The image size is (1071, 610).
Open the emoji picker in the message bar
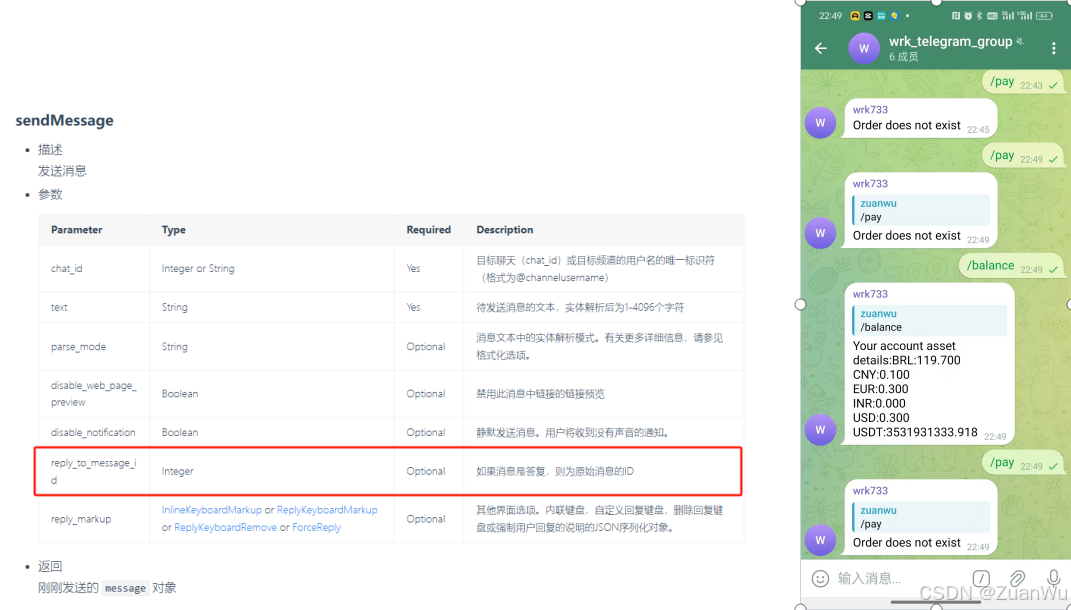pyautogui.click(x=820, y=578)
